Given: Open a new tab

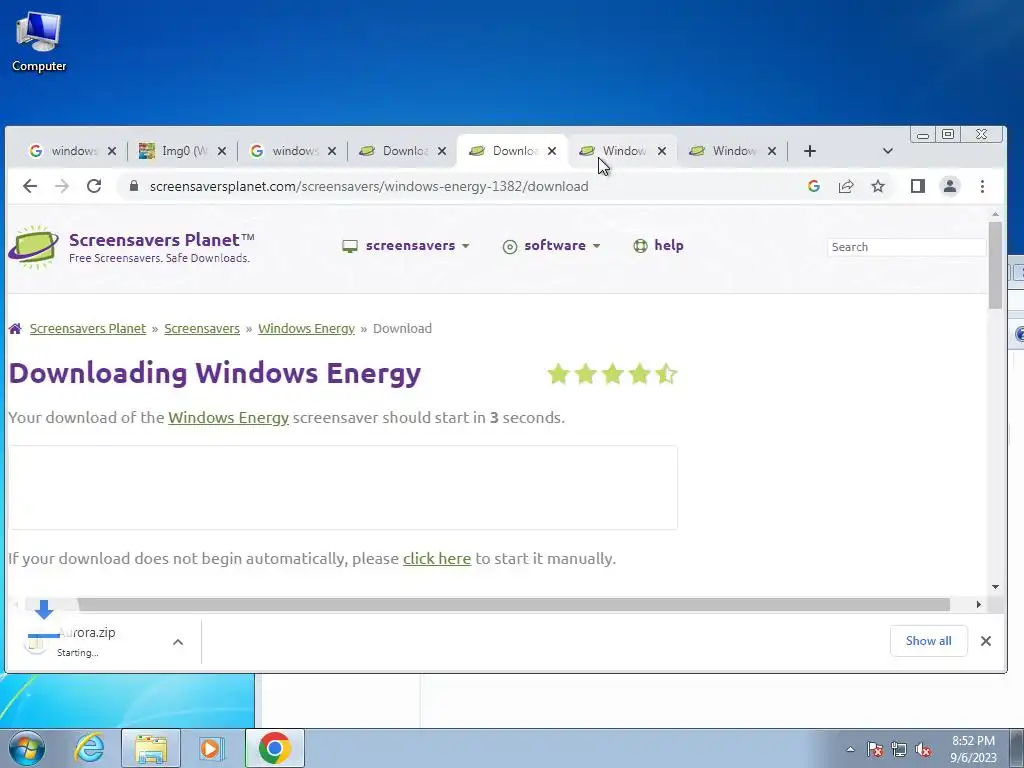Looking at the screenshot, I should 810,151.
